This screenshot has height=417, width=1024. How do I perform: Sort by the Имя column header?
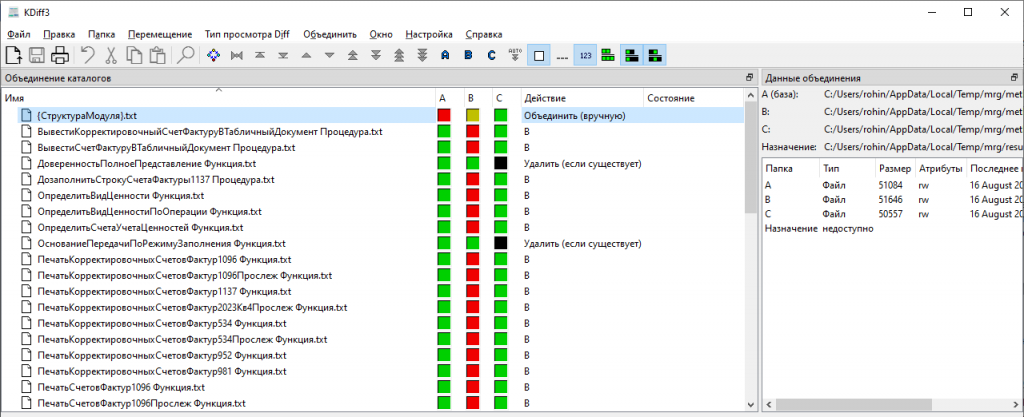click(x=218, y=98)
